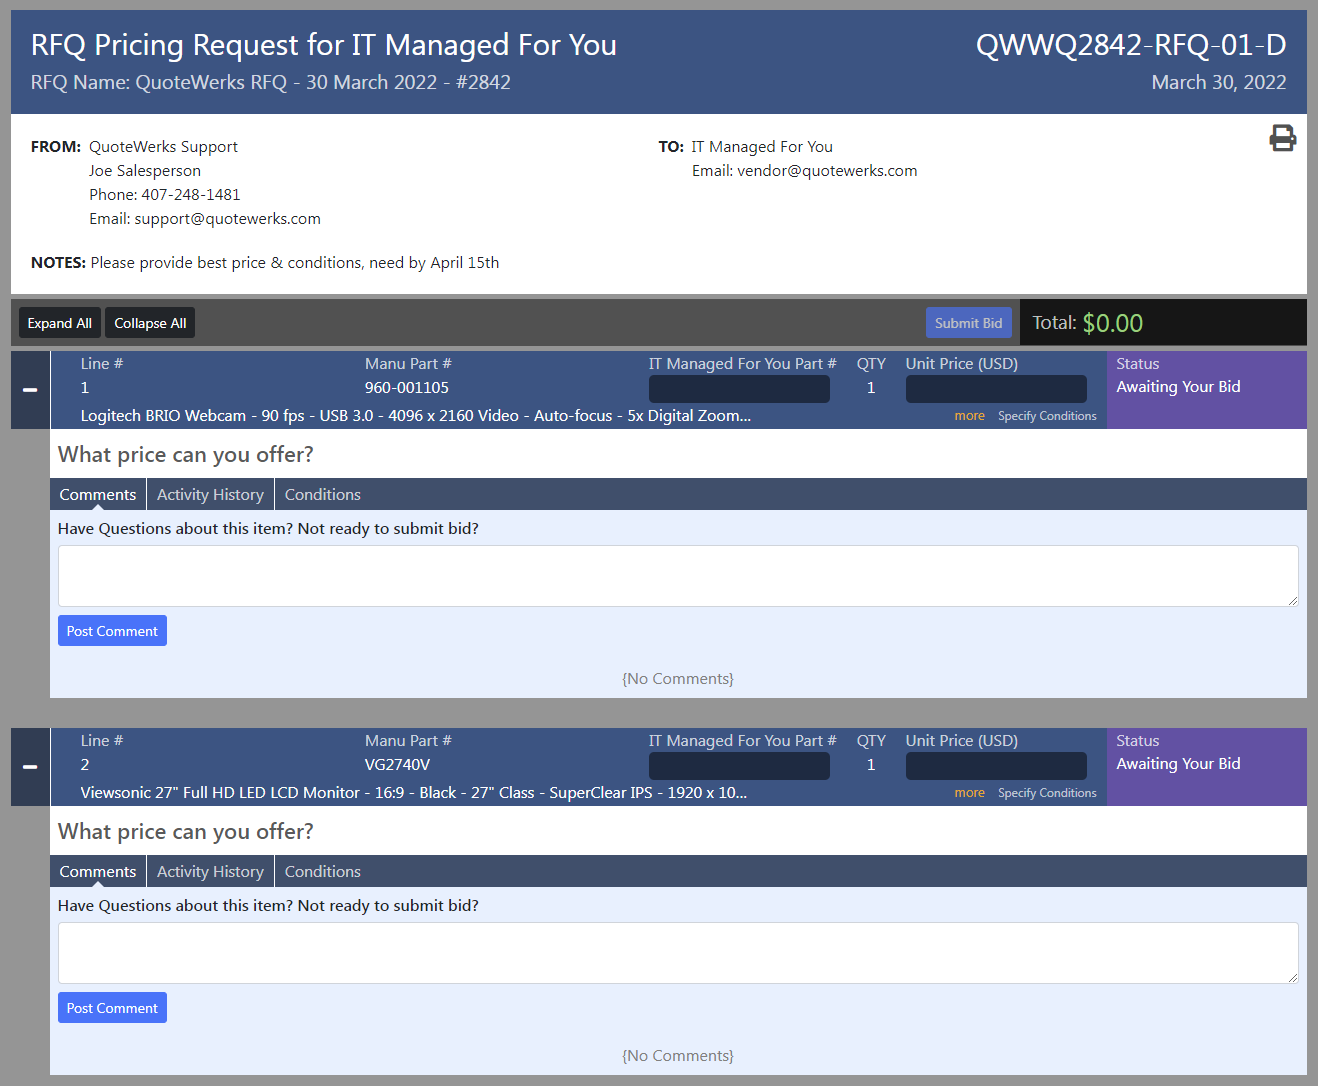The width and height of the screenshot is (1318, 1086).
Task: Collapse line 1 with minus icon
Action: pos(30,390)
